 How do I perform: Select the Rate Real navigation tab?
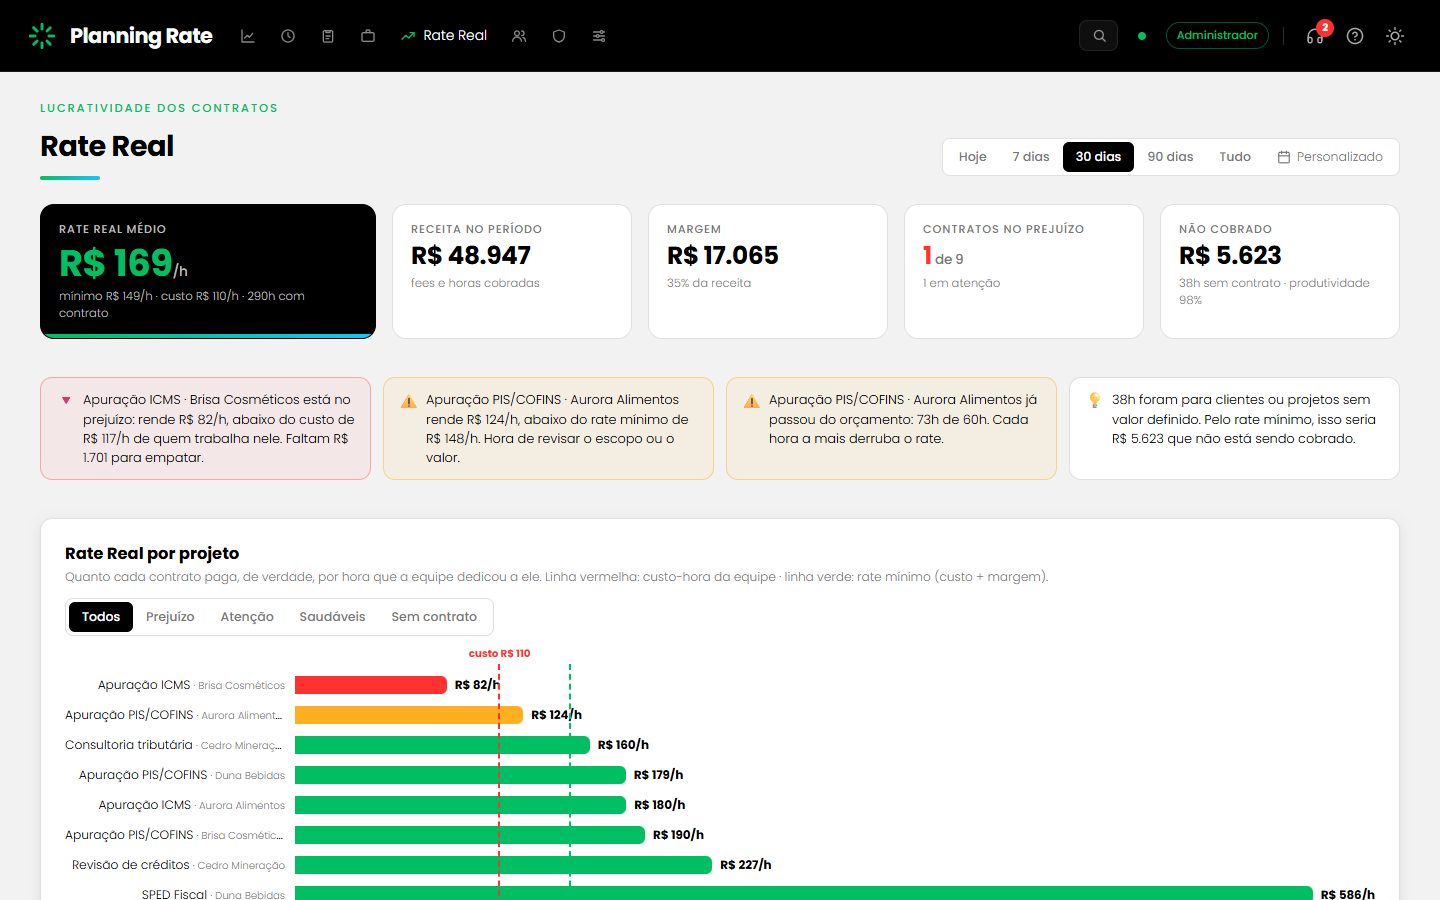tap(444, 36)
